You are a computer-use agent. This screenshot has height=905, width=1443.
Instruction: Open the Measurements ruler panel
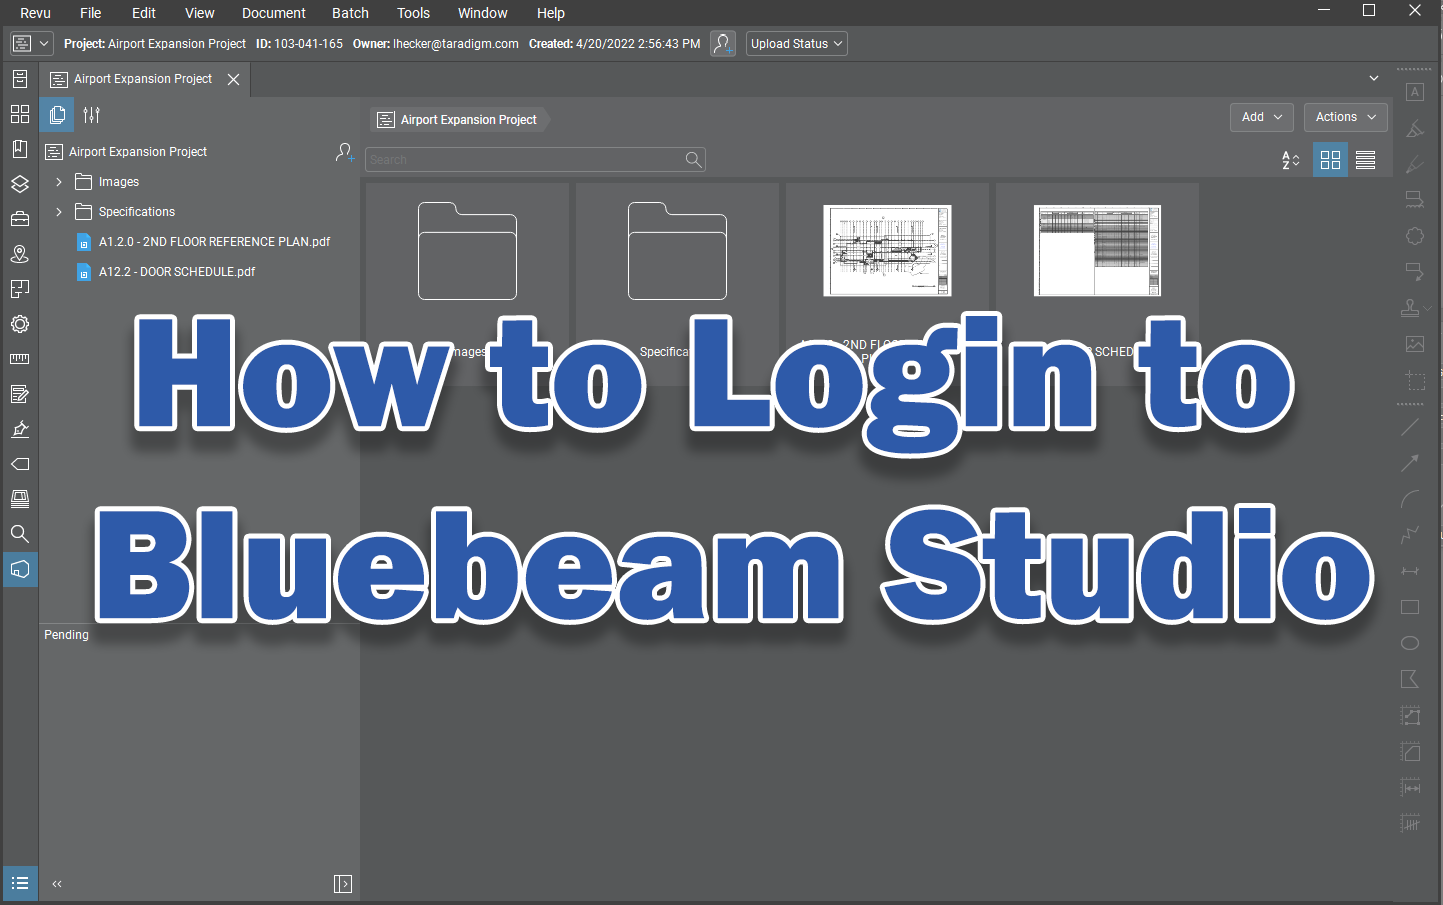point(19,359)
